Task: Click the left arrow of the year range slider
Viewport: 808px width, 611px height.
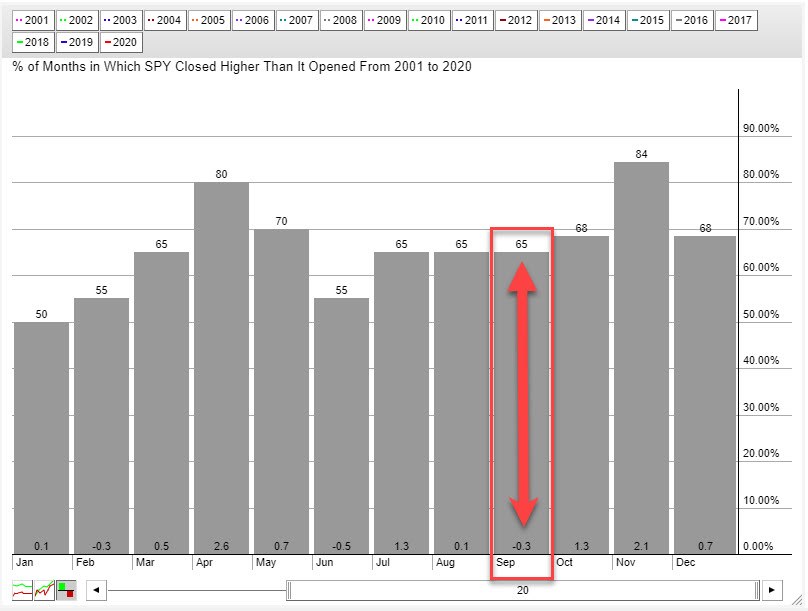Action: [96, 590]
